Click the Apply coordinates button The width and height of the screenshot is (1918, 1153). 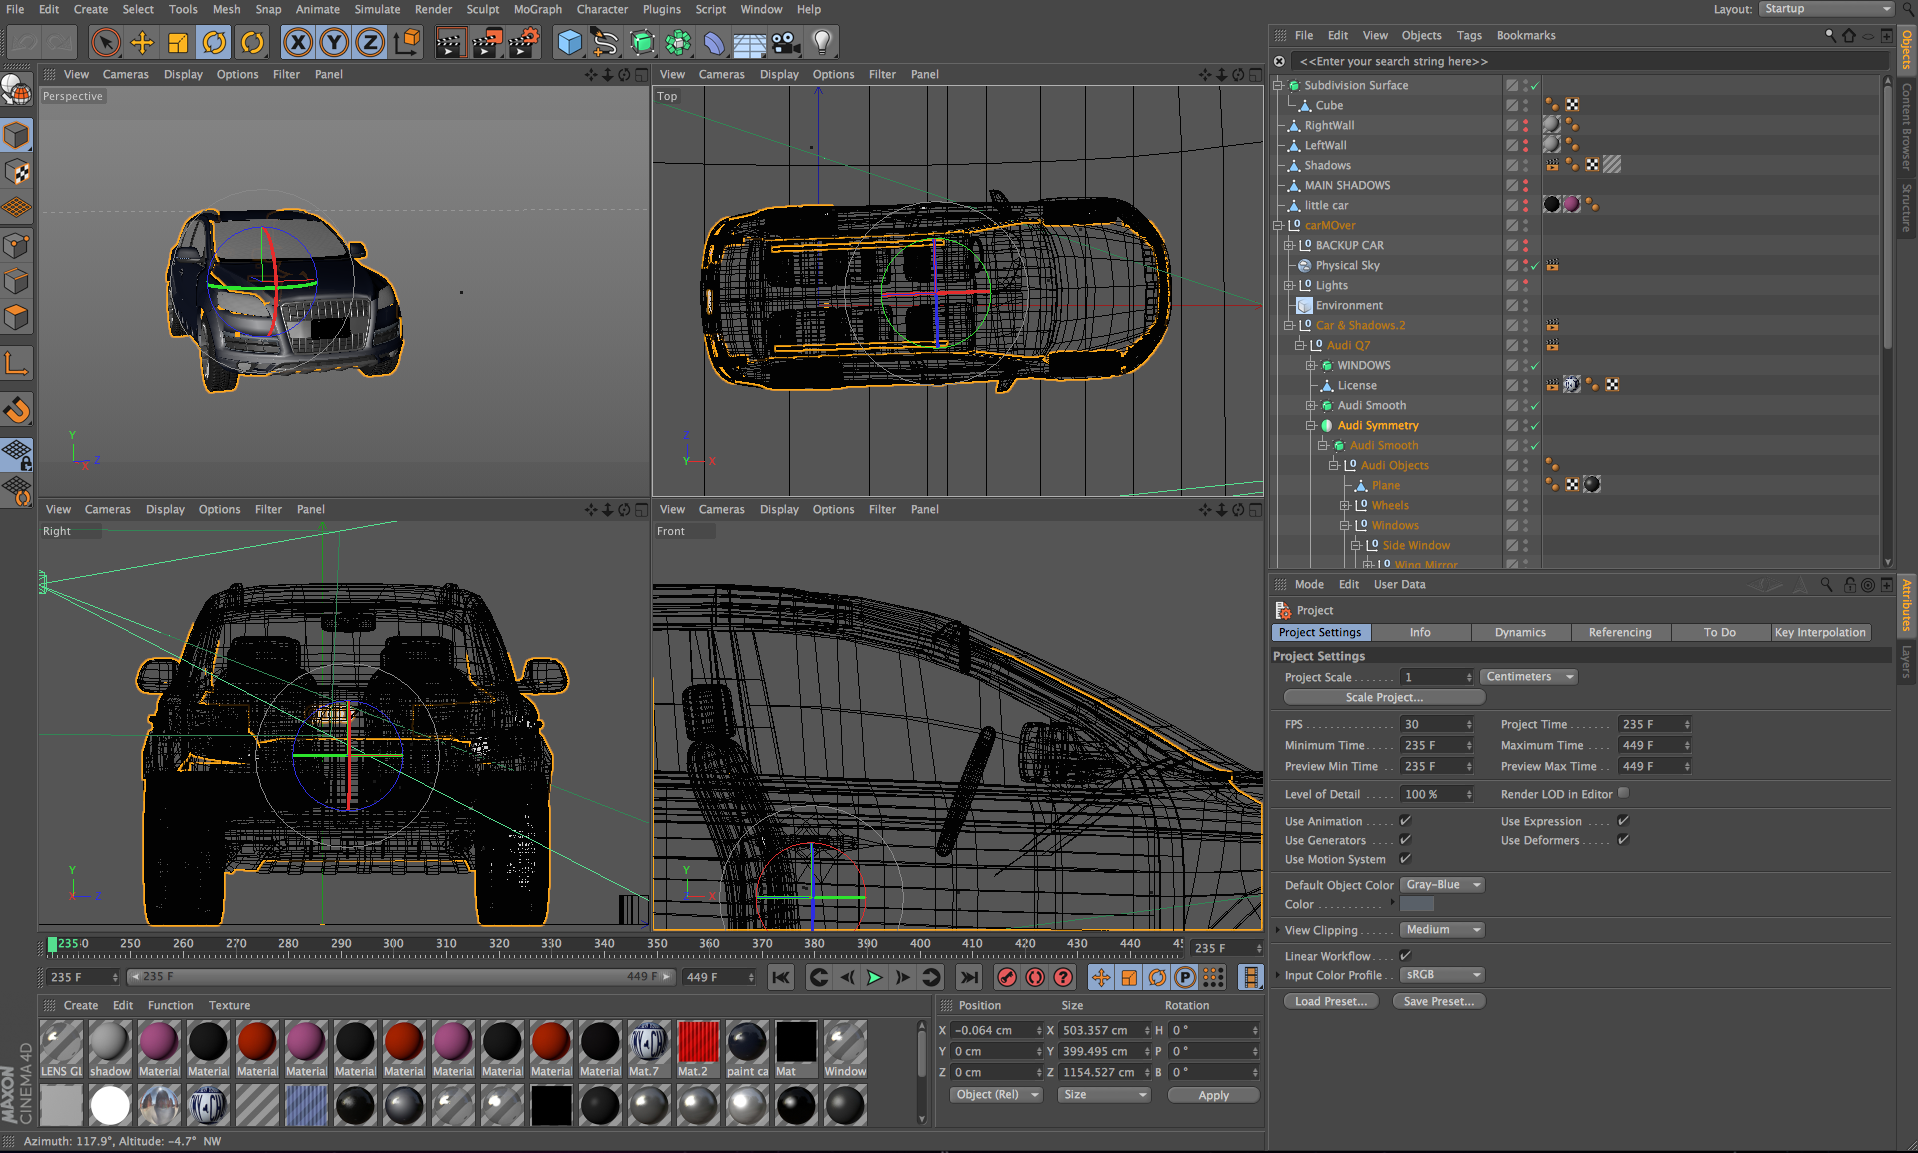click(x=1213, y=1095)
